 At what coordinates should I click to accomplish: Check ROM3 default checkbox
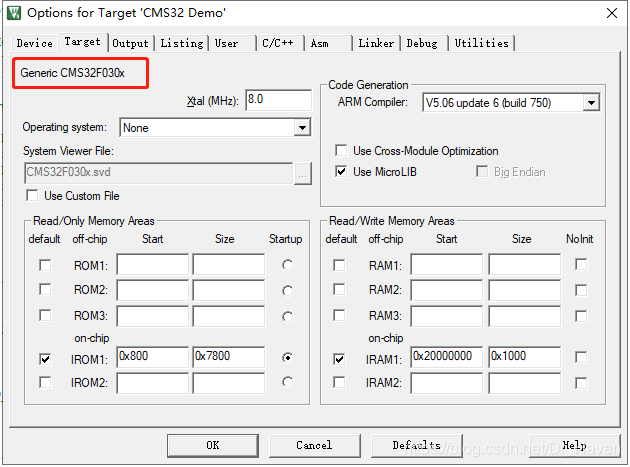coord(45,315)
